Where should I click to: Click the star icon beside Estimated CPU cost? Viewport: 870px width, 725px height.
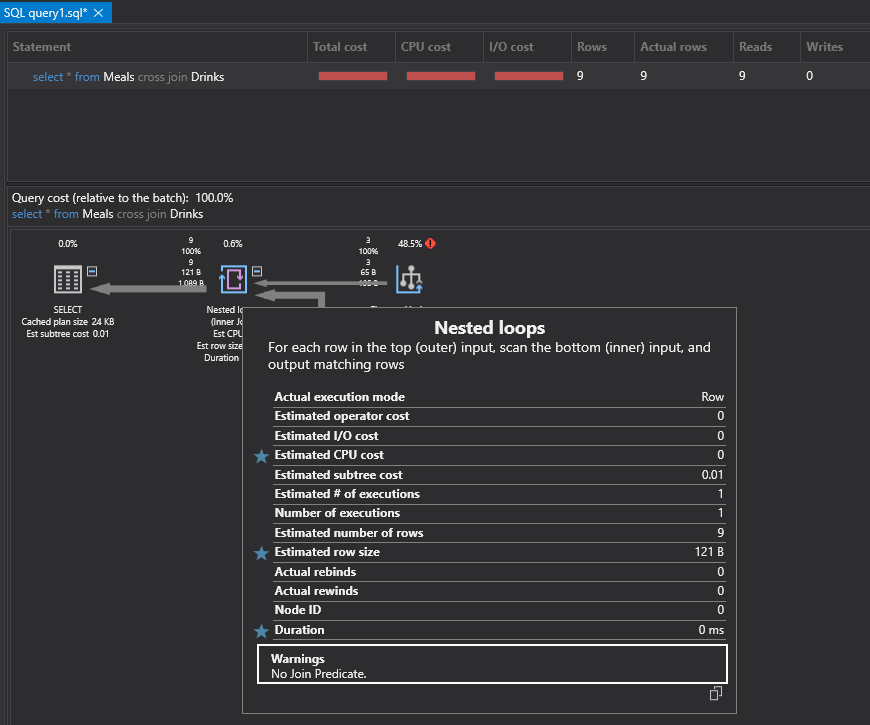click(x=261, y=455)
